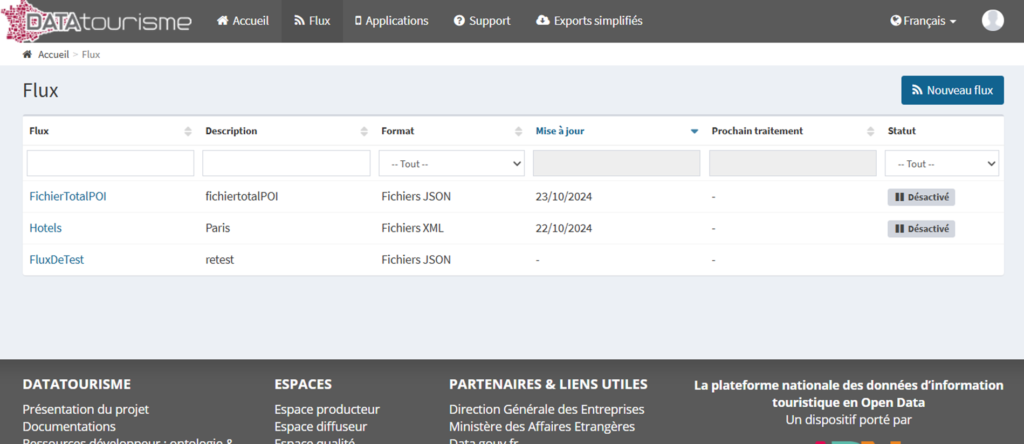Toggle Désactivé status of Hotels flux

921,229
